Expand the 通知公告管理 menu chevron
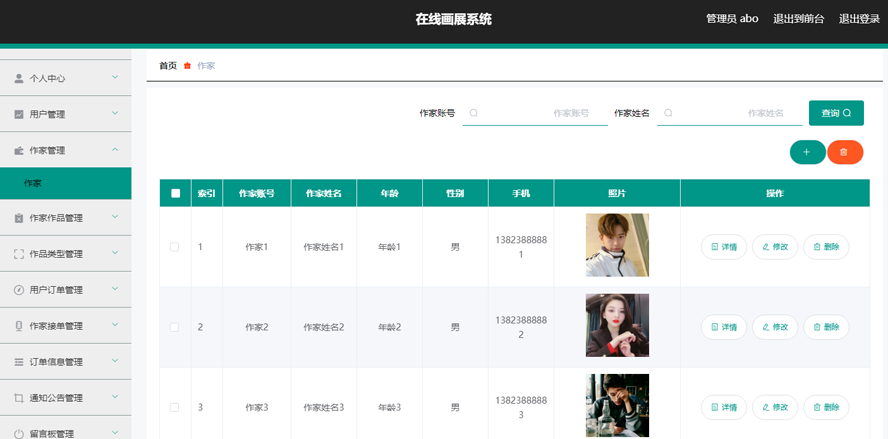This screenshot has height=439, width=888. (x=115, y=397)
